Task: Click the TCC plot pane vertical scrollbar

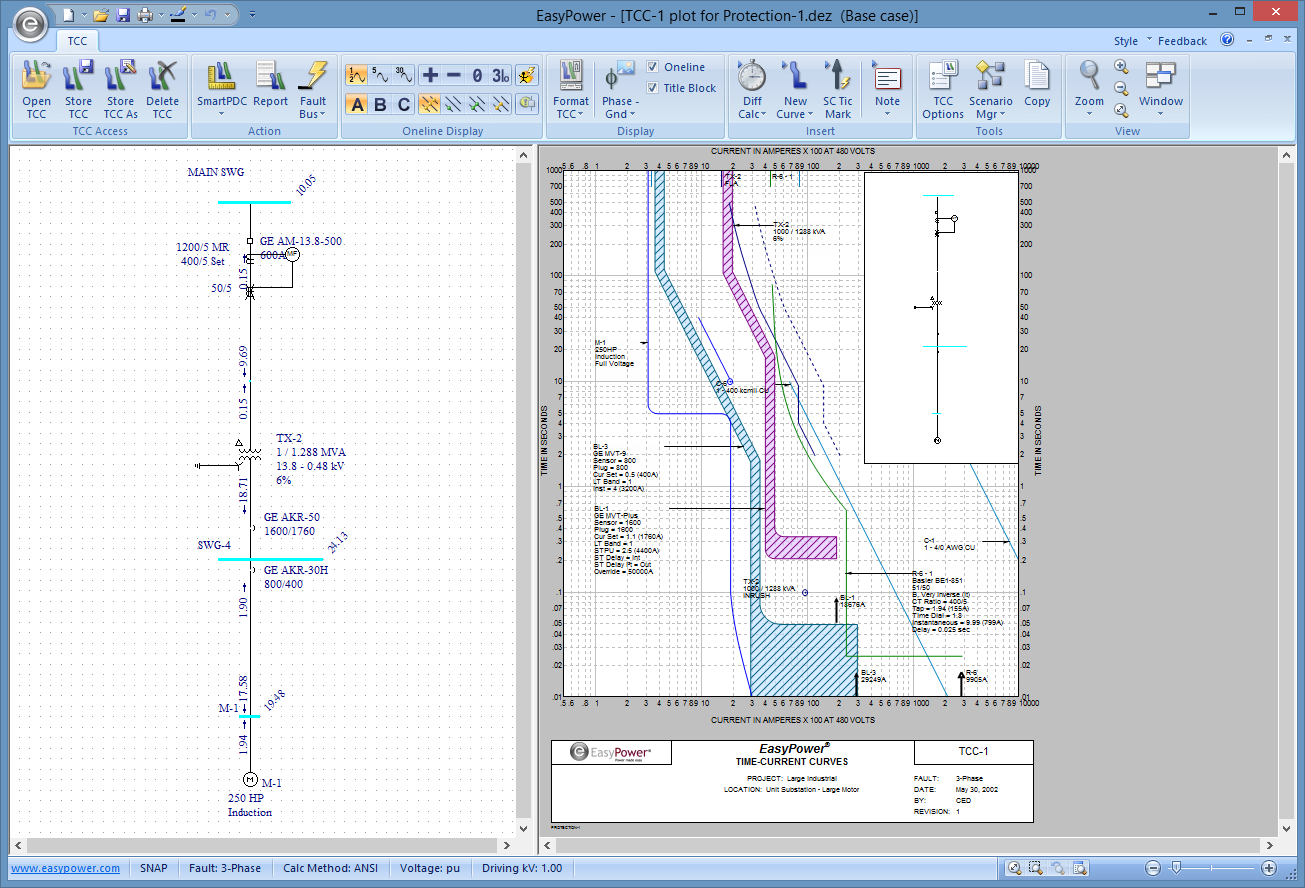Action: [1286, 492]
